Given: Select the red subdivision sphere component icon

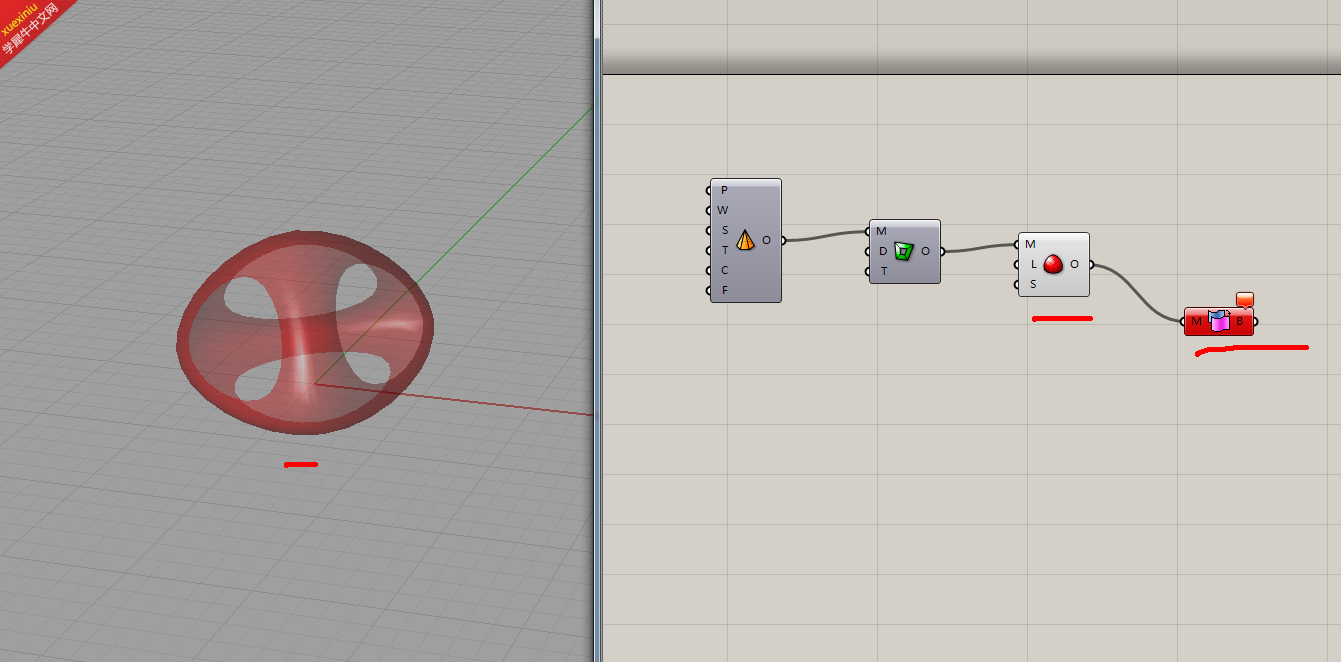Looking at the screenshot, I should [1053, 265].
